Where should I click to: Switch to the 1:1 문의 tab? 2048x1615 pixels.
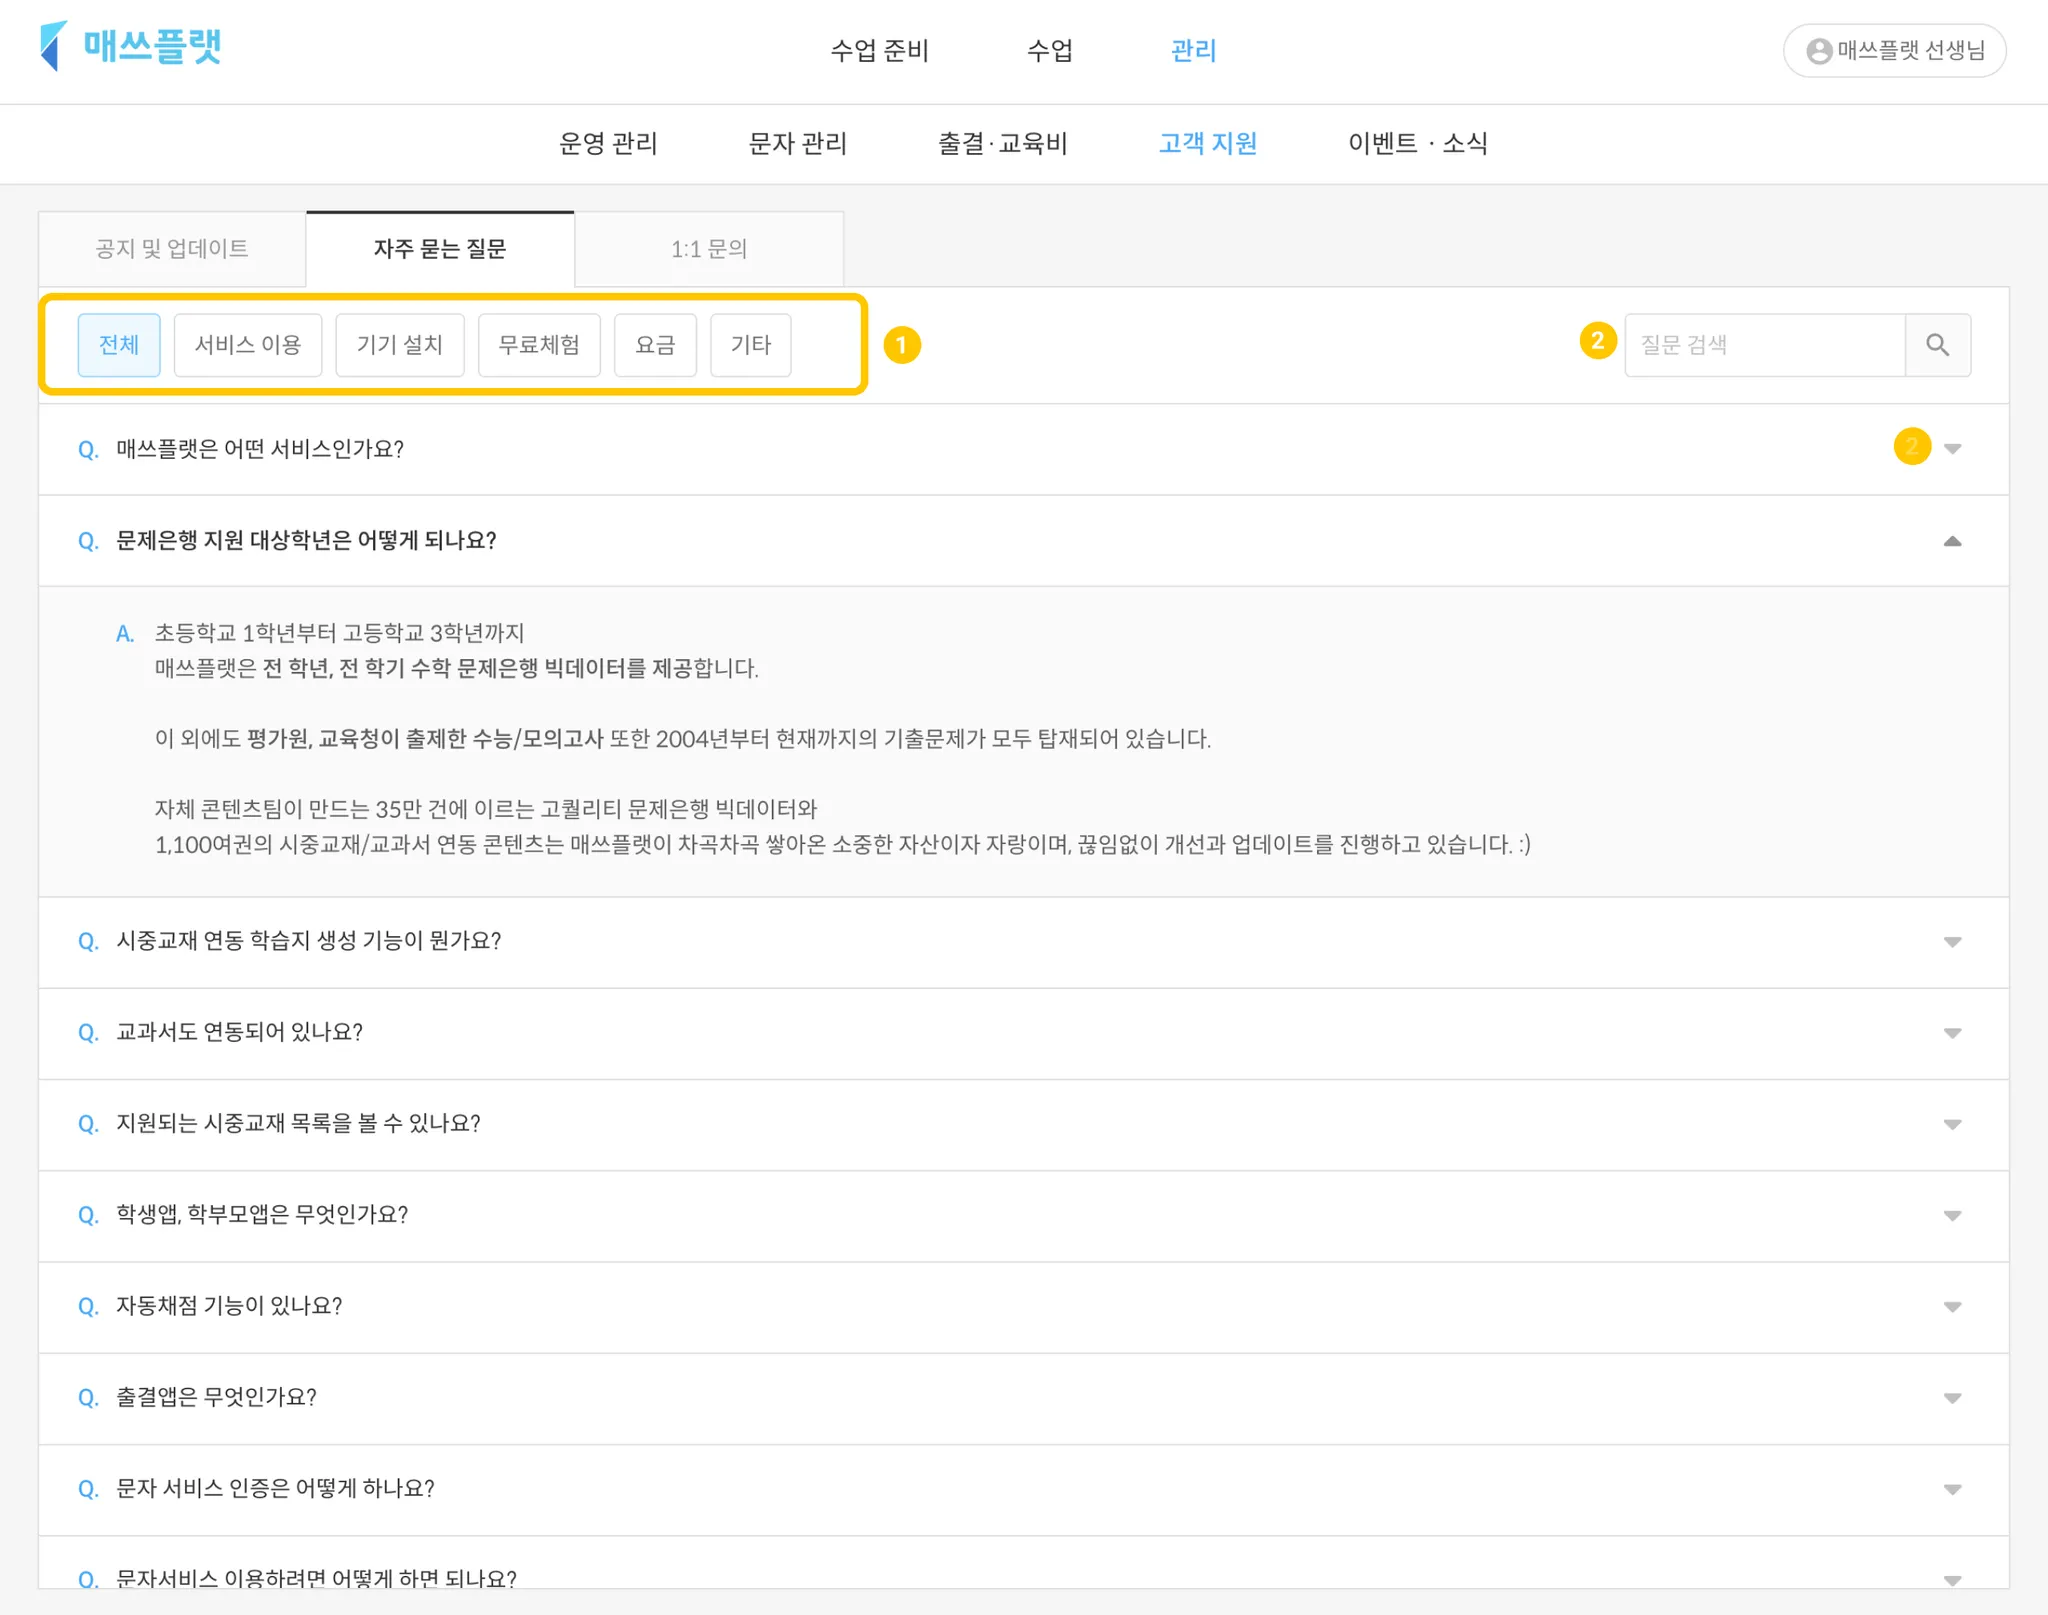pos(709,249)
